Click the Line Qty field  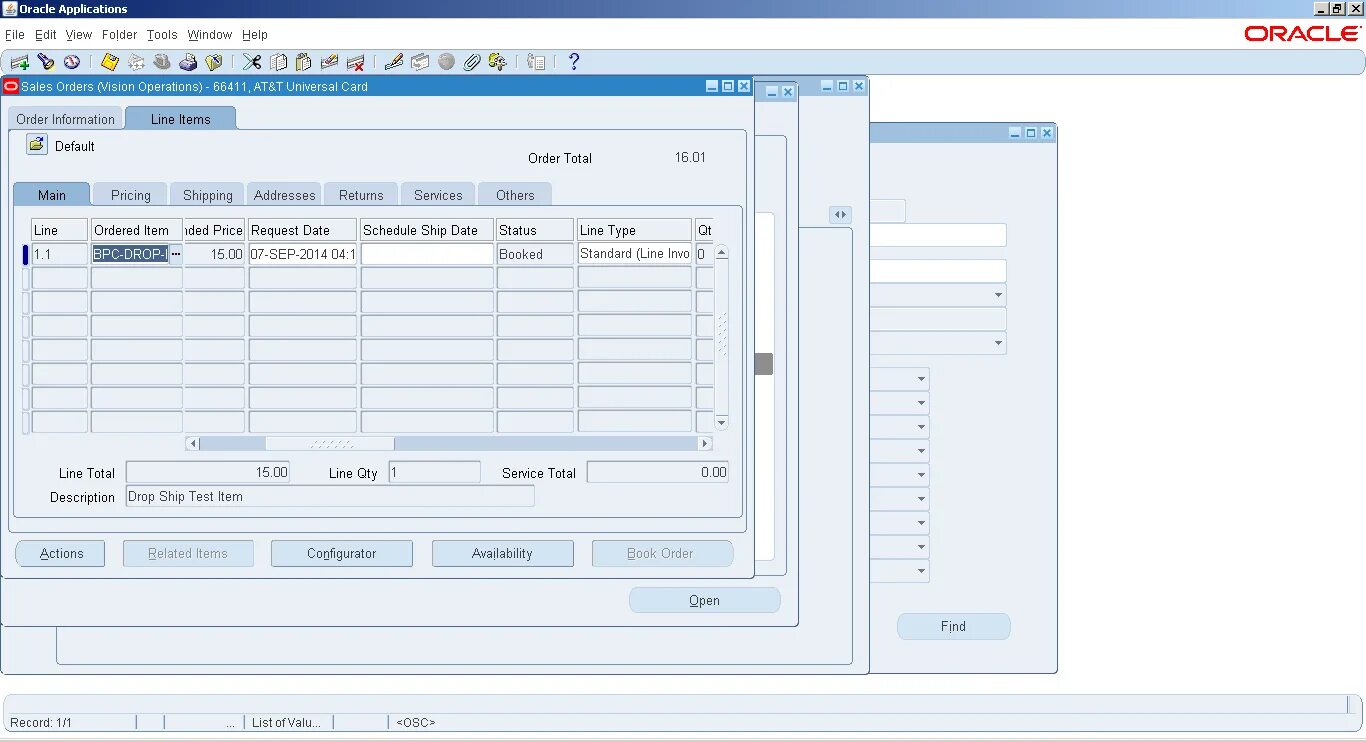pos(434,472)
